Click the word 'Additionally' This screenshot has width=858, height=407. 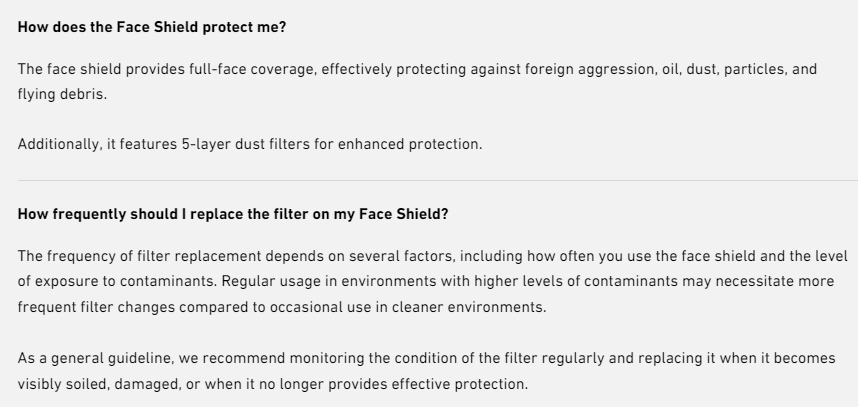(x=59, y=144)
